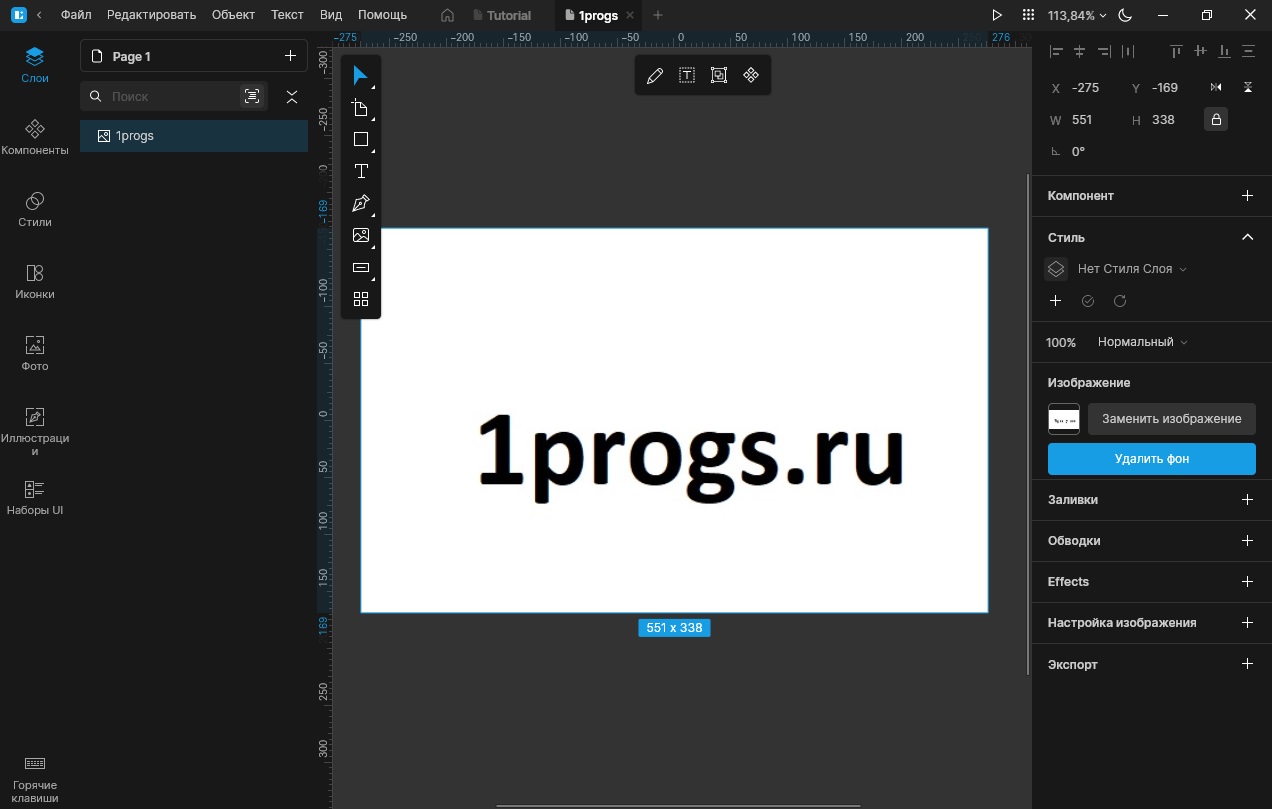Choose the Image insert tool
Viewport: 1272px width, 809px height.
pyautogui.click(x=361, y=236)
